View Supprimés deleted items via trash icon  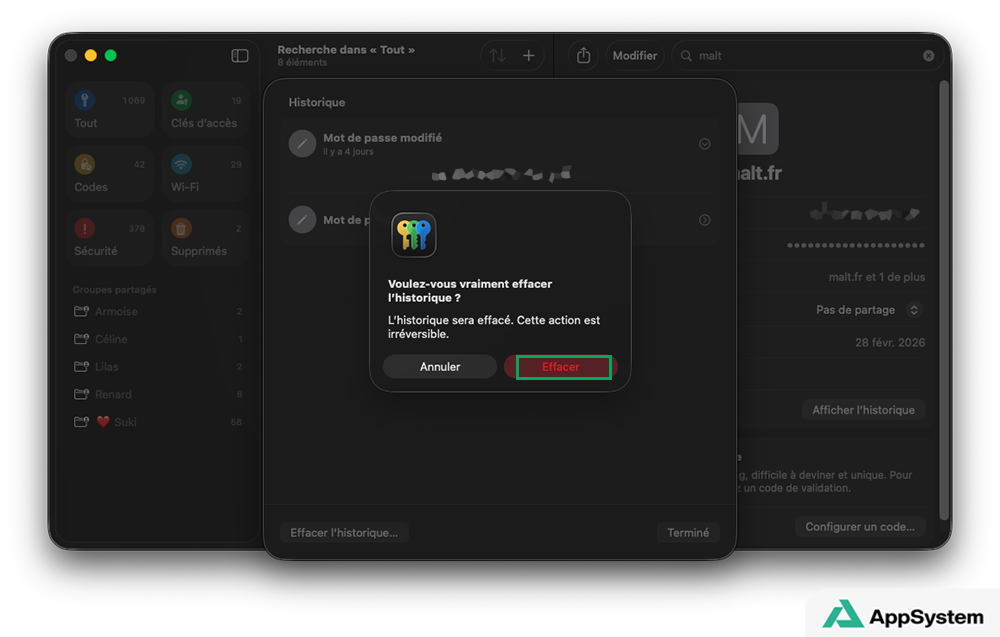(x=206, y=236)
